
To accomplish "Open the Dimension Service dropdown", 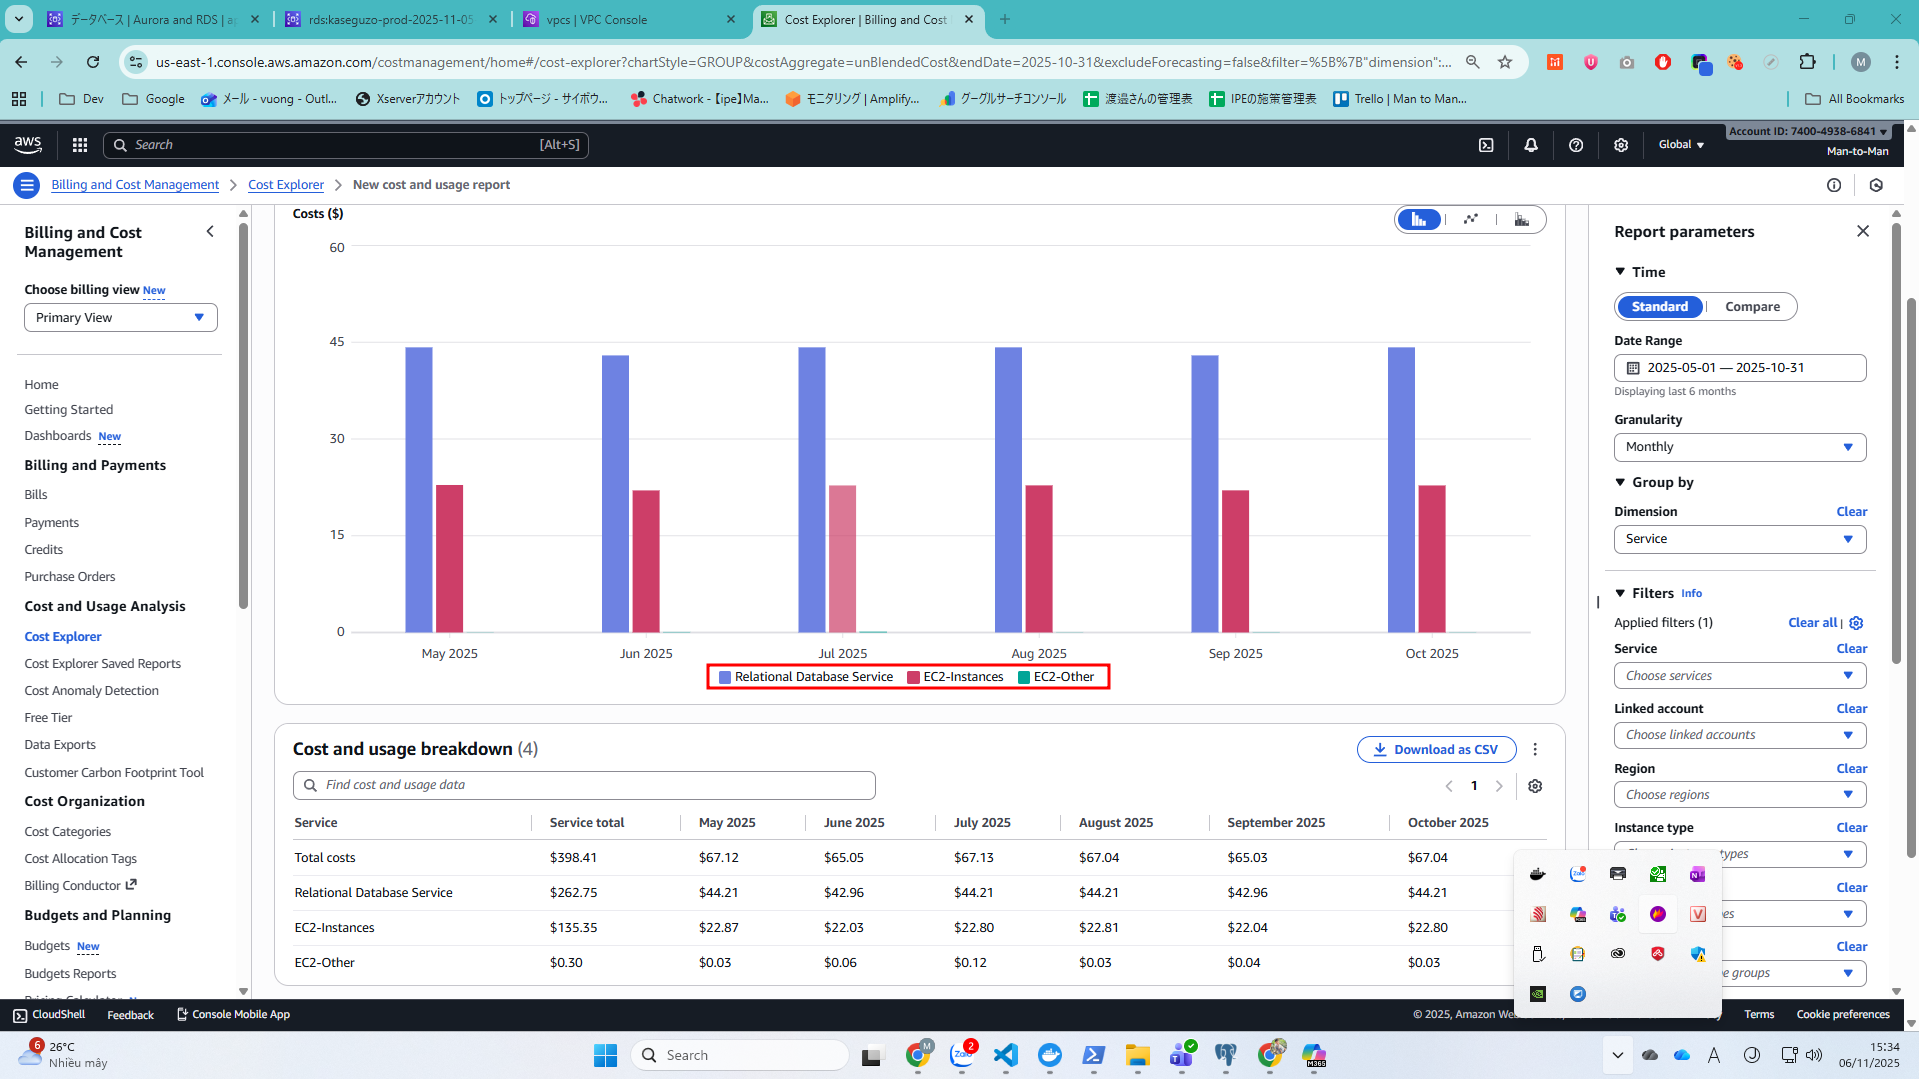I will click(x=1739, y=539).
